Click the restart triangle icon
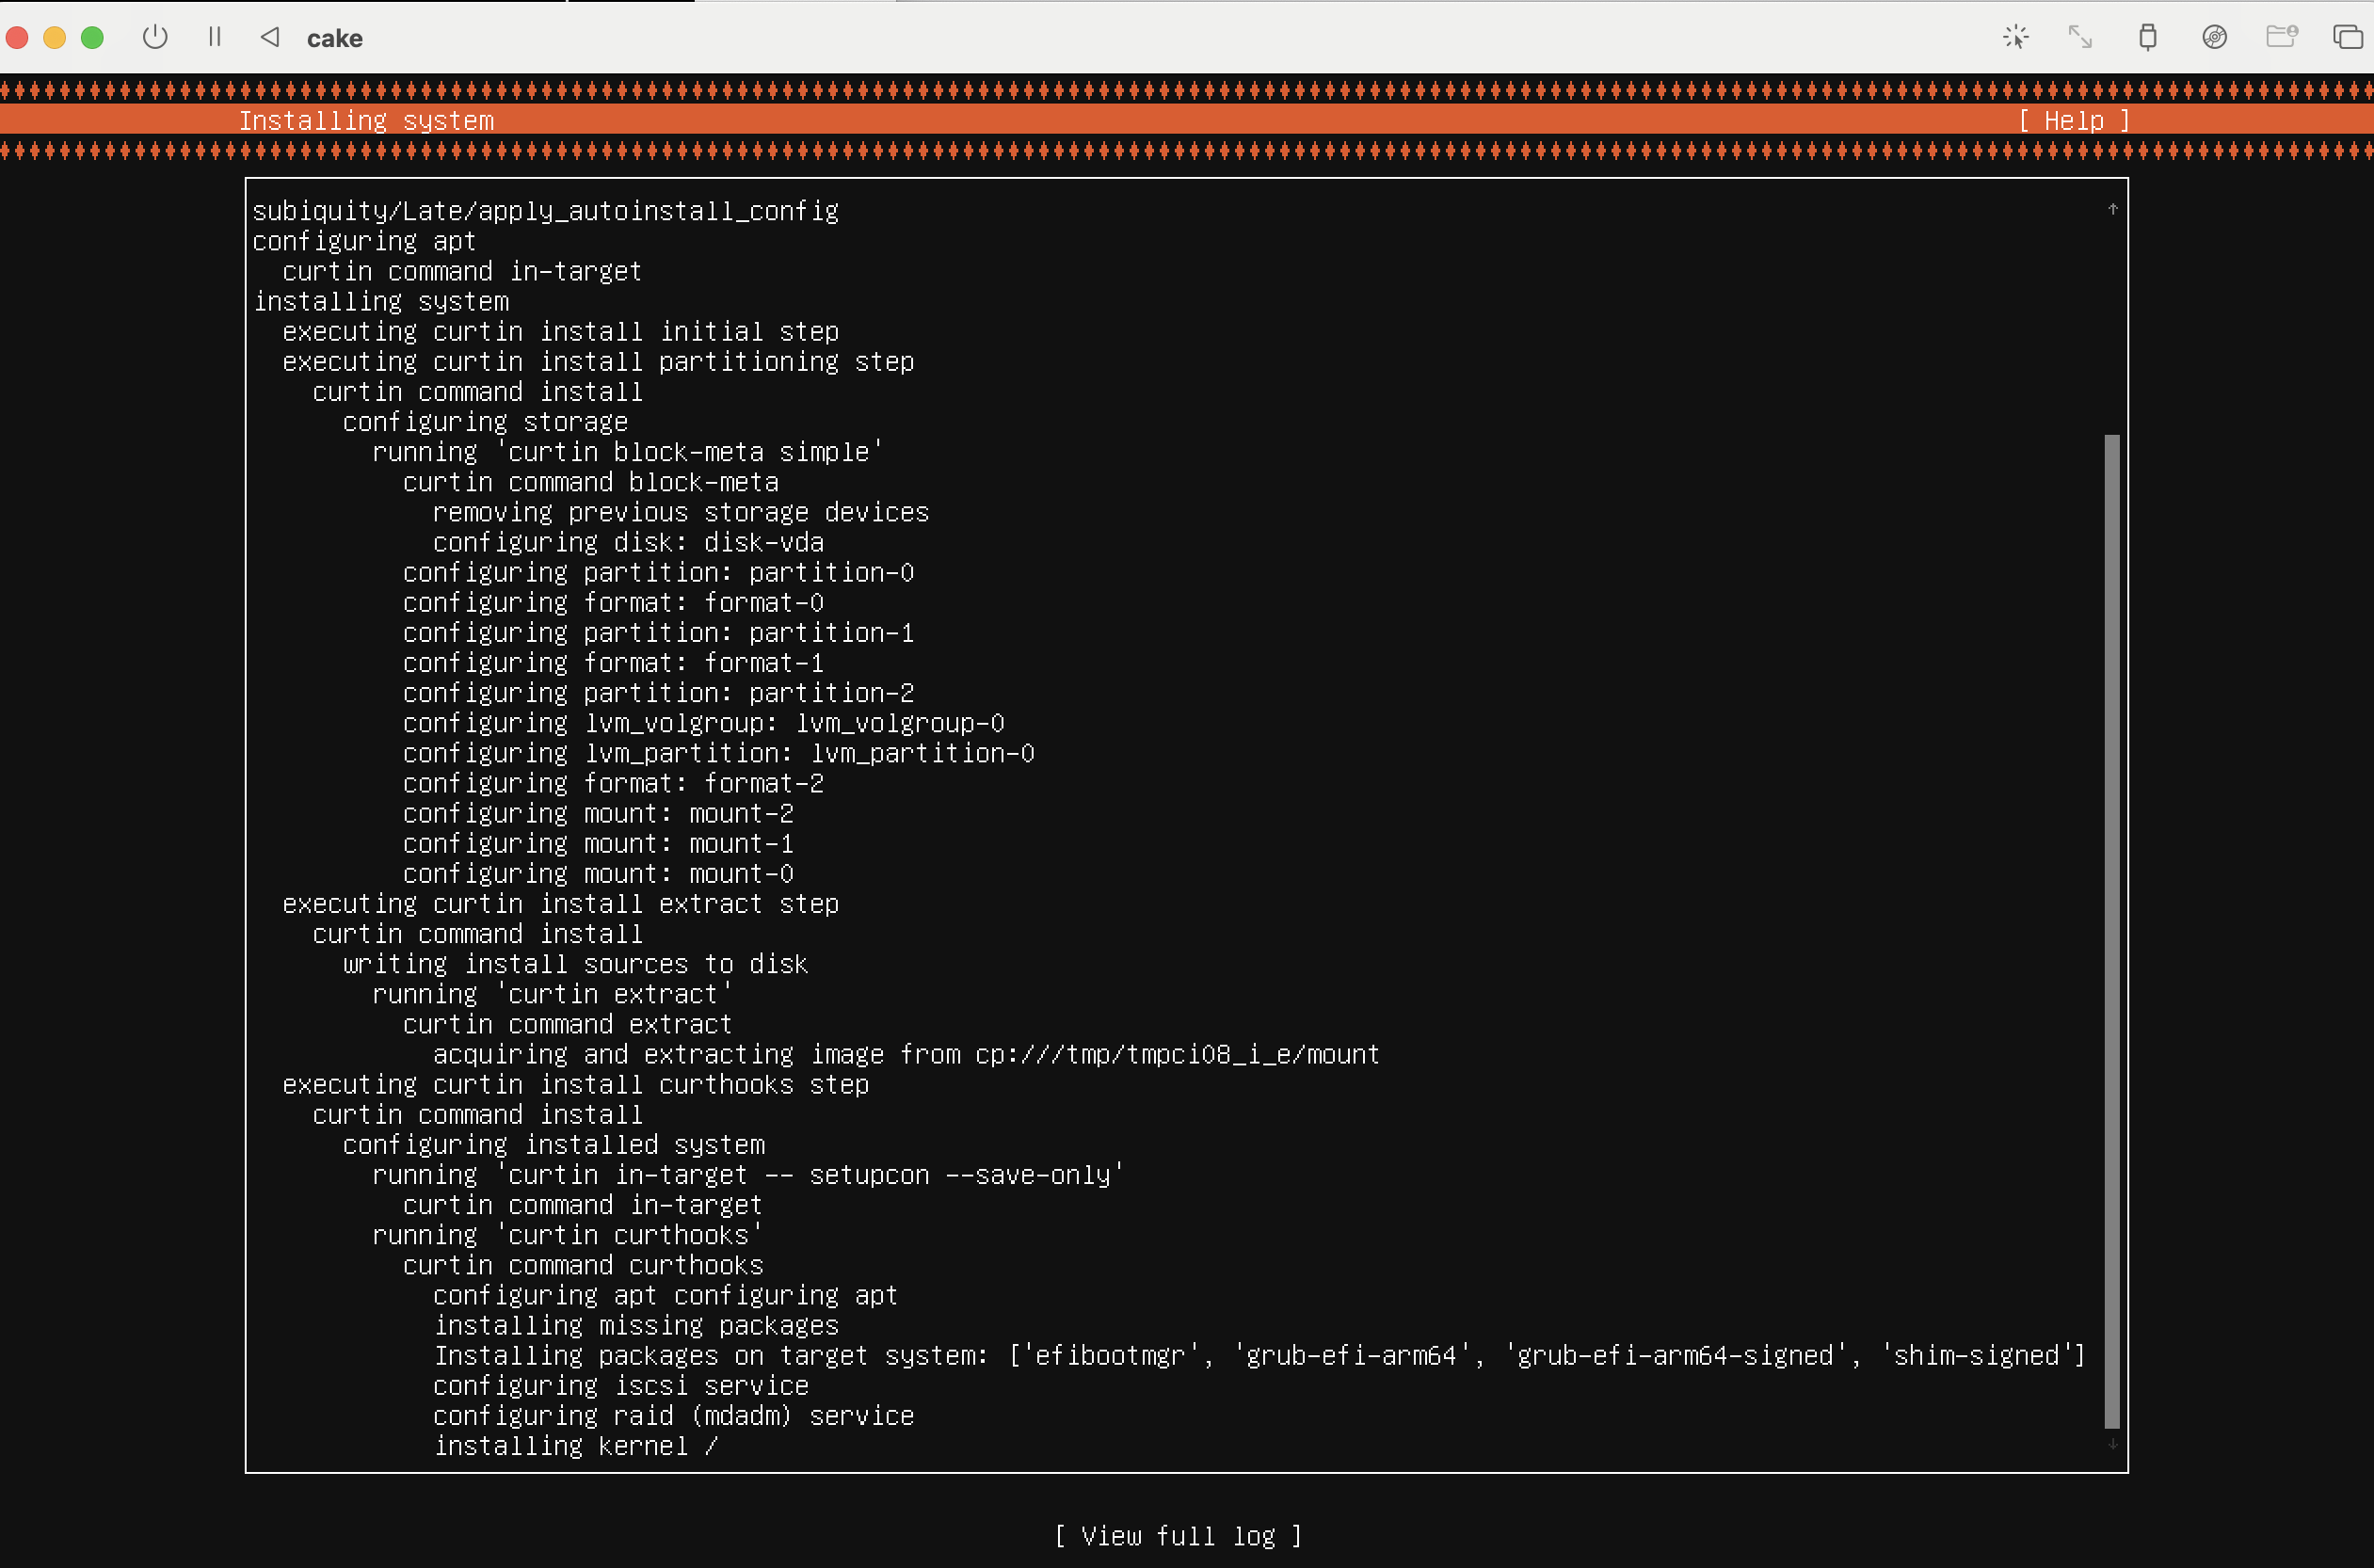Viewport: 2374px width, 1568px height. click(270, 38)
